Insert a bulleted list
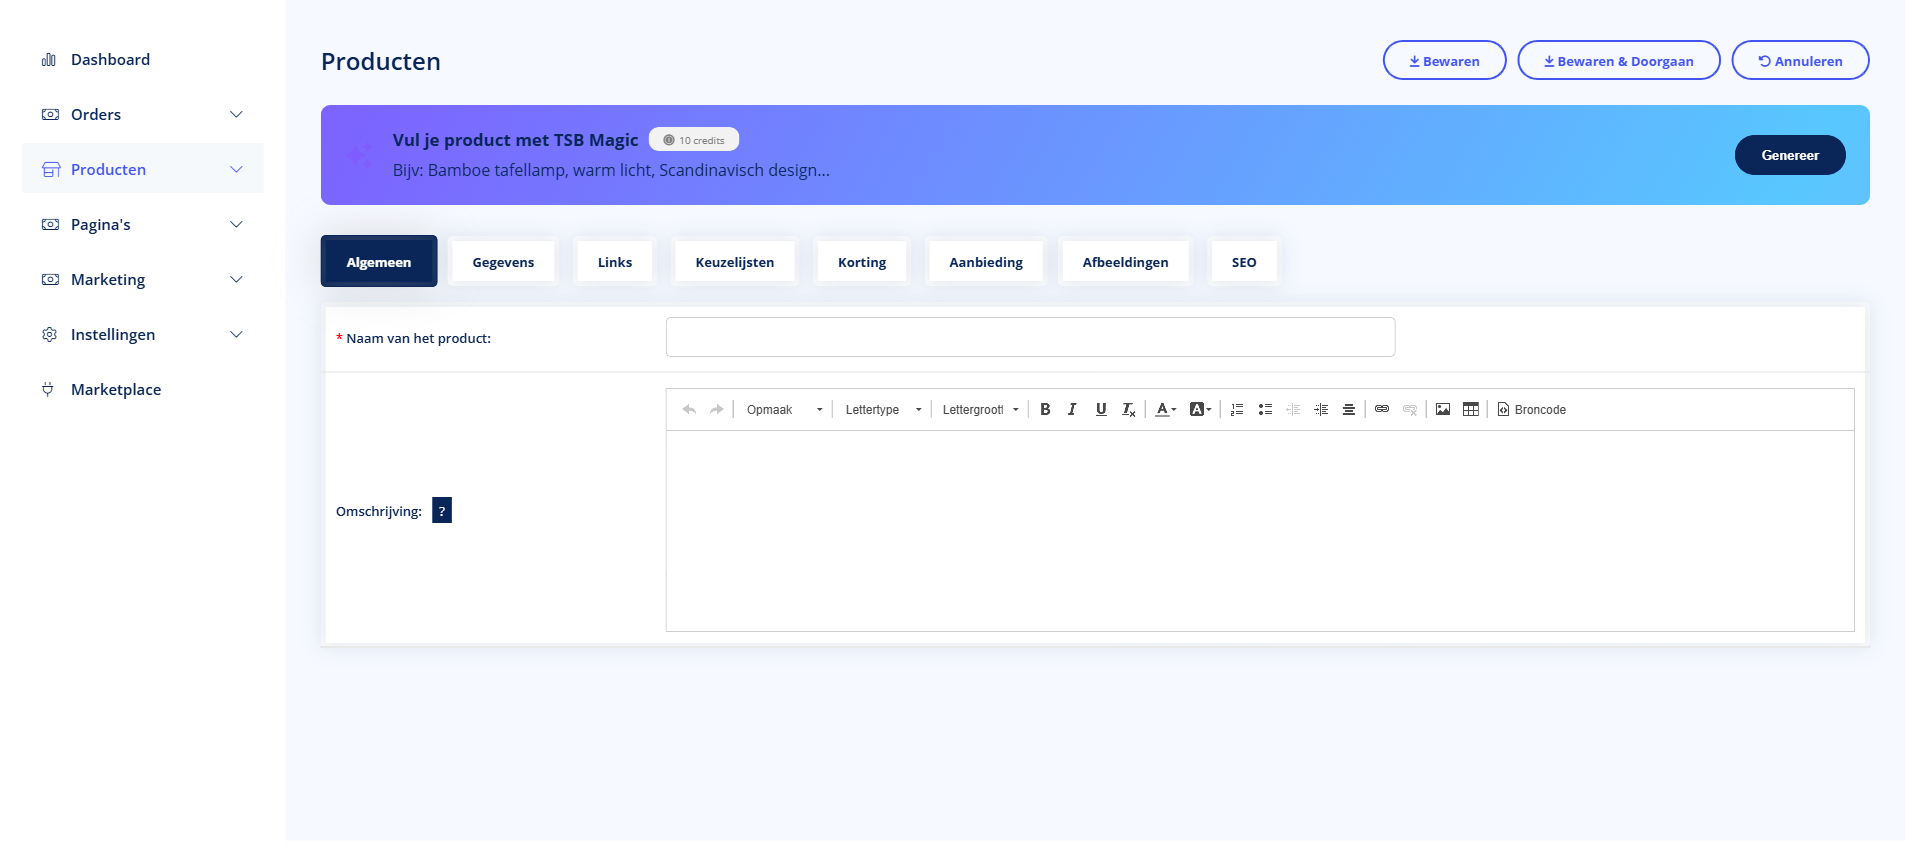 [1265, 410]
